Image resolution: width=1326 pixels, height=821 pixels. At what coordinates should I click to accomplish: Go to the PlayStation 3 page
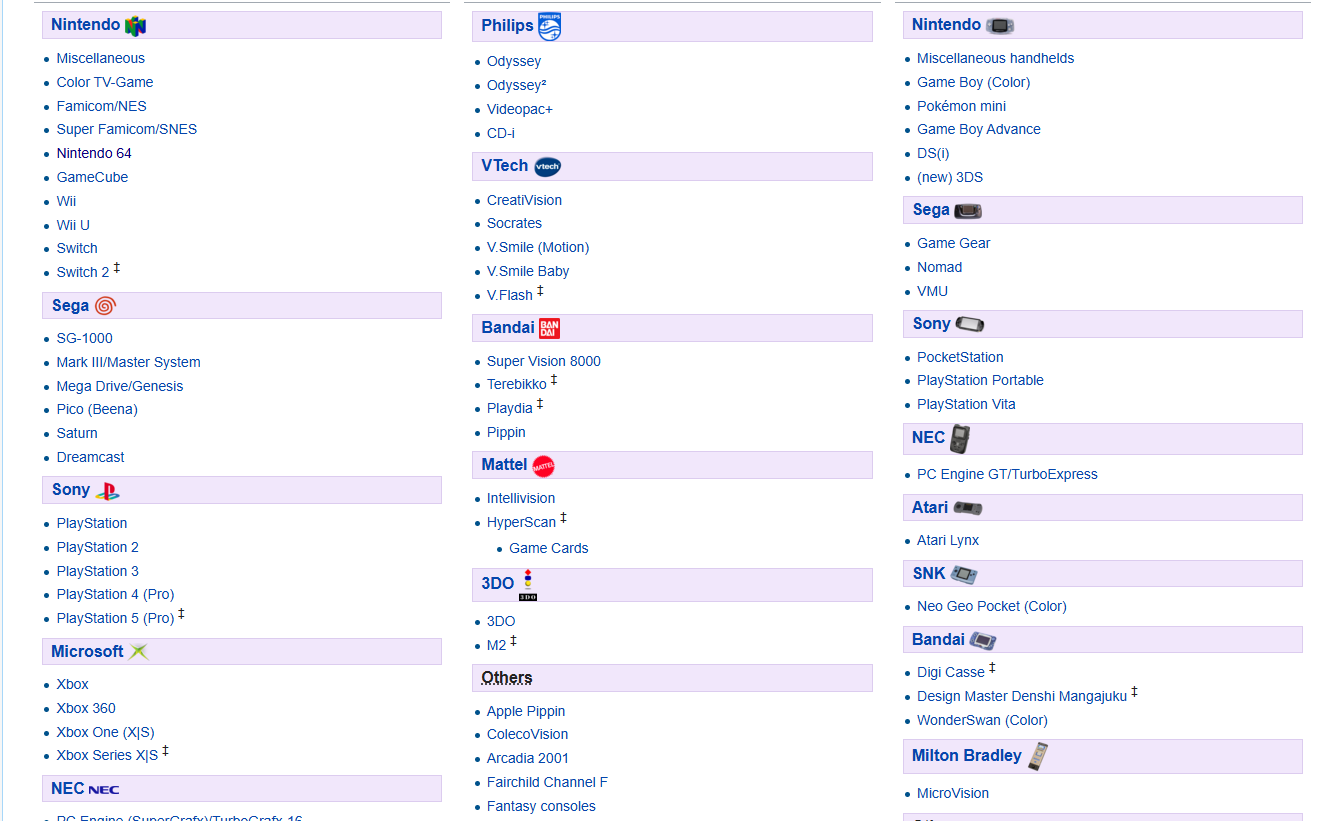tap(98, 571)
